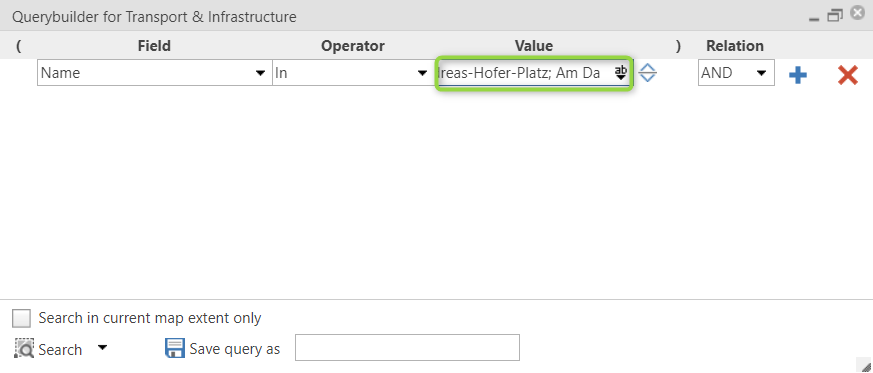Viewport: 873px width, 373px height.
Task: Click the Search button label
Action: pyautogui.click(x=60, y=350)
